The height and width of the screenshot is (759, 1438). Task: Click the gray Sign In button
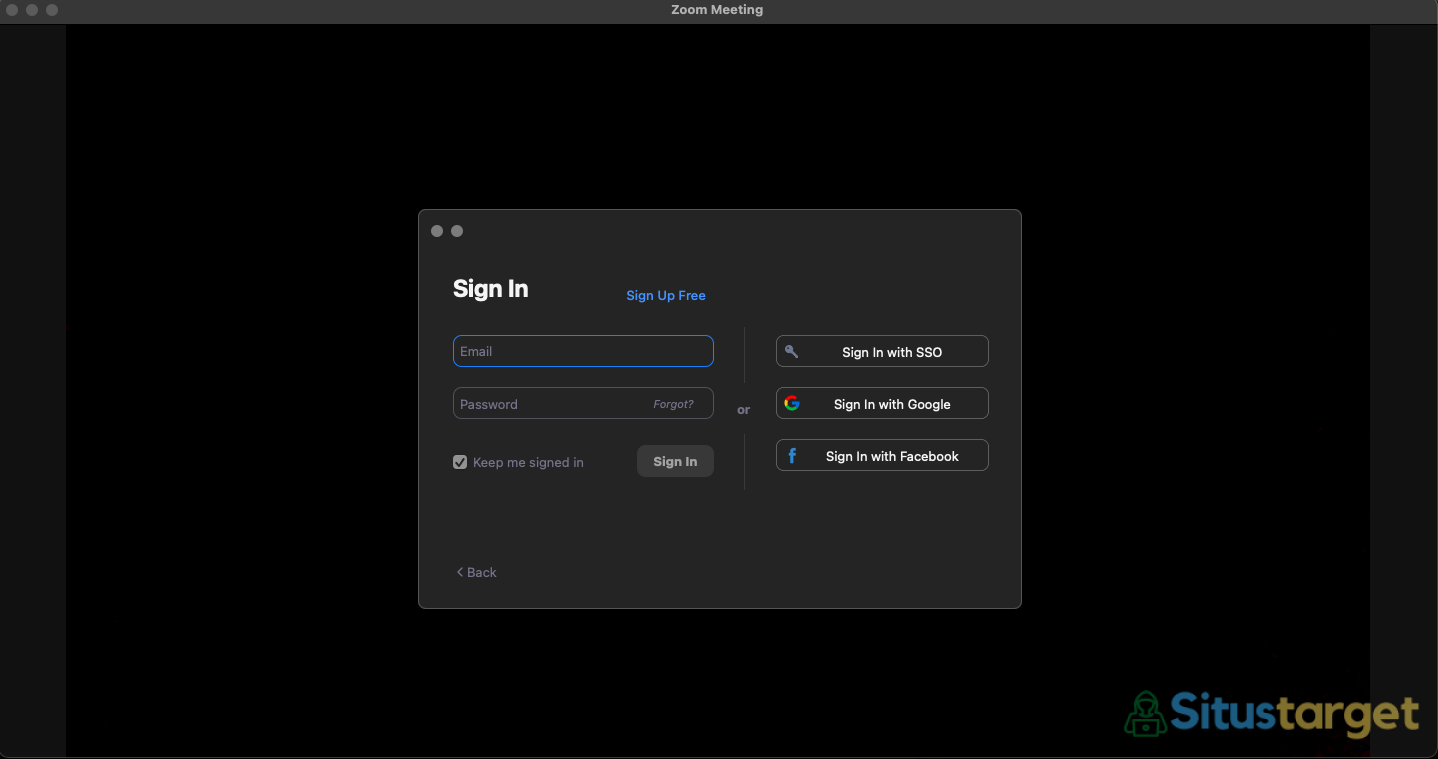coord(675,461)
